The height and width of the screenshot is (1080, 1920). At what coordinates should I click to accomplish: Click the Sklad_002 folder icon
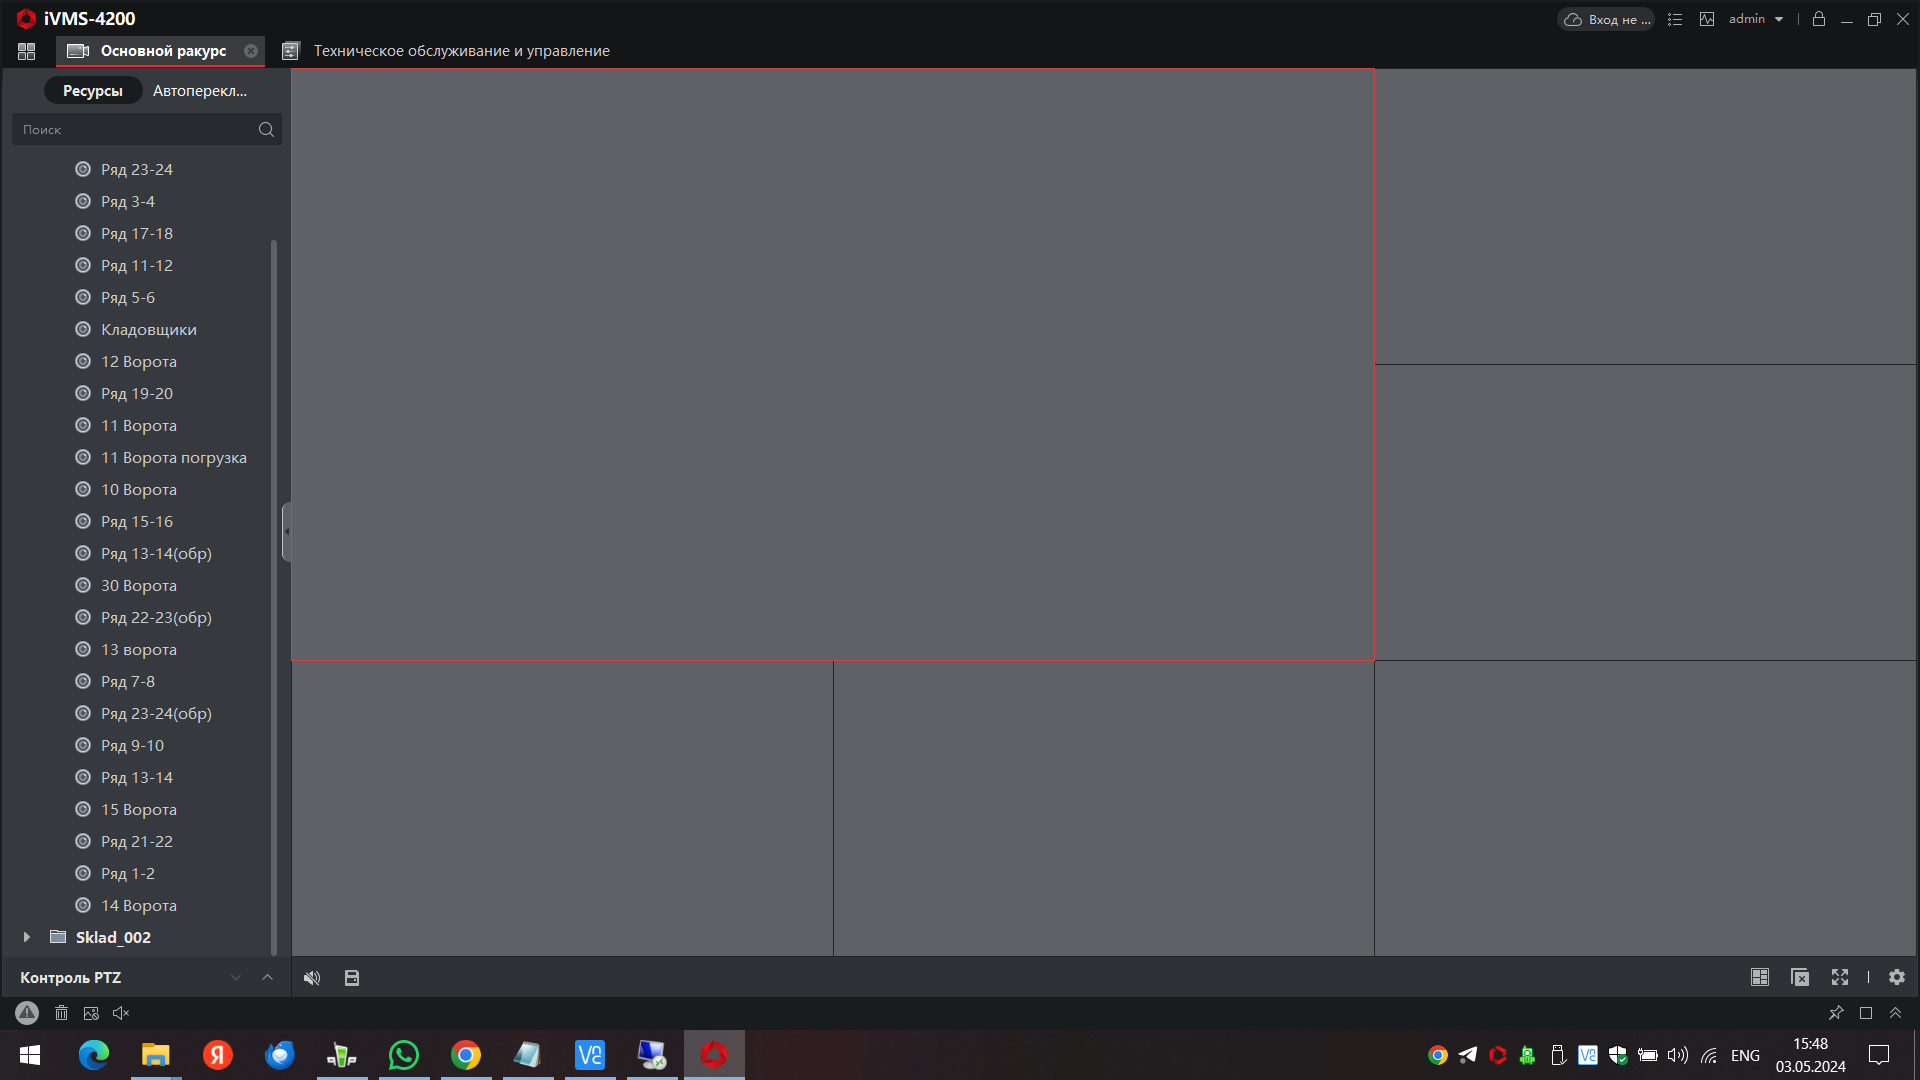58,938
